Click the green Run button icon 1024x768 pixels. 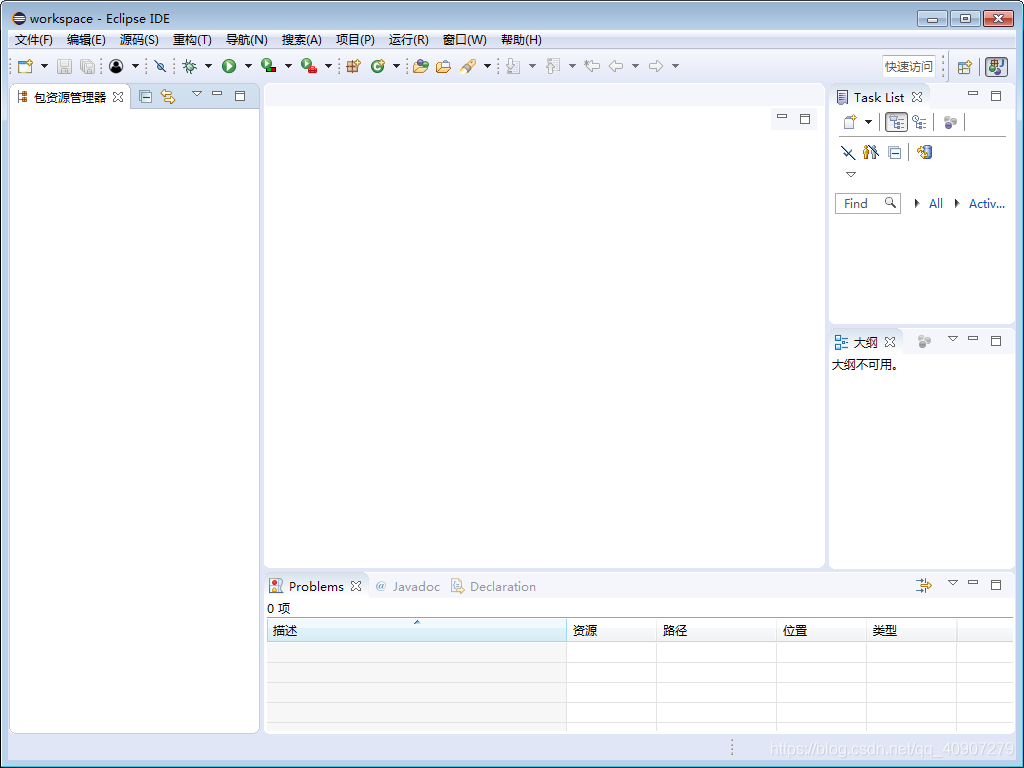pyautogui.click(x=229, y=66)
